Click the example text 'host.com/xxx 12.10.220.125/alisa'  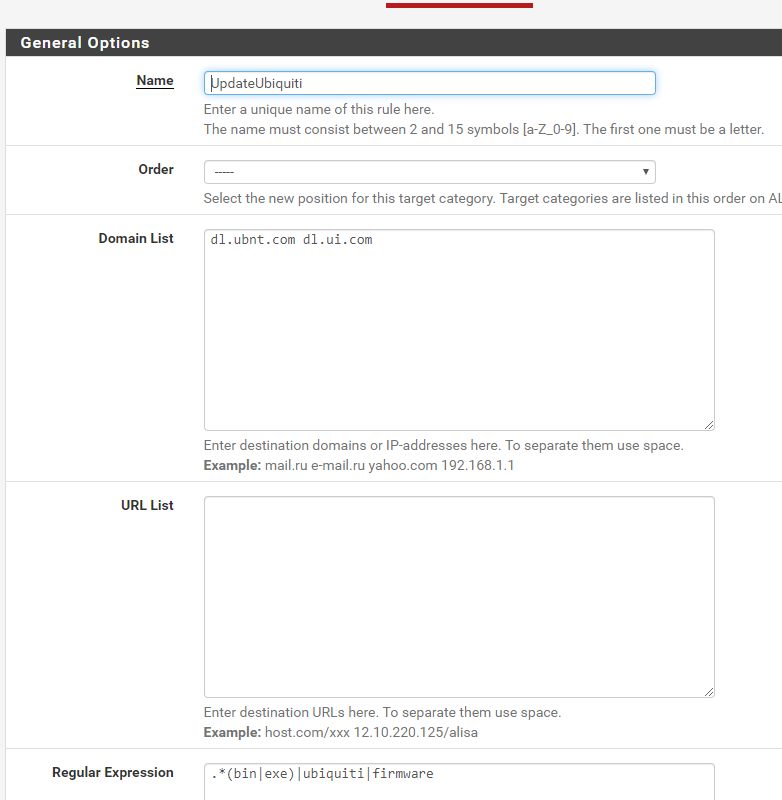371,732
